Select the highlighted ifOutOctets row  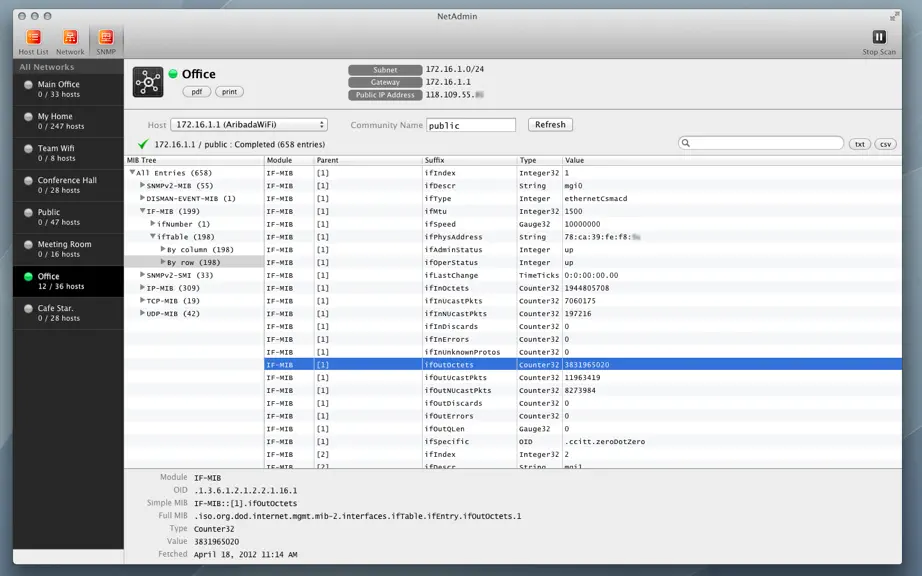point(583,364)
